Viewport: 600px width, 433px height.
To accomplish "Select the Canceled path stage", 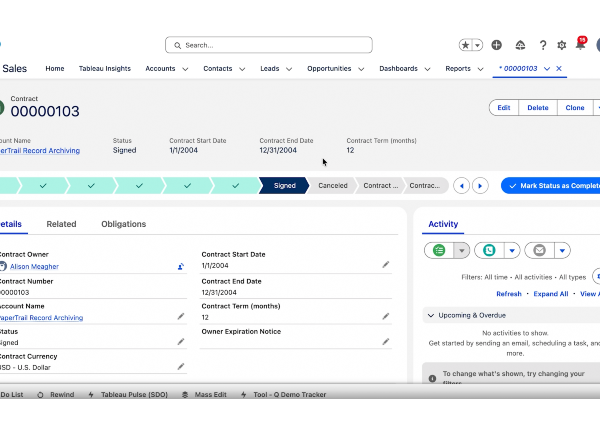I will (x=333, y=186).
